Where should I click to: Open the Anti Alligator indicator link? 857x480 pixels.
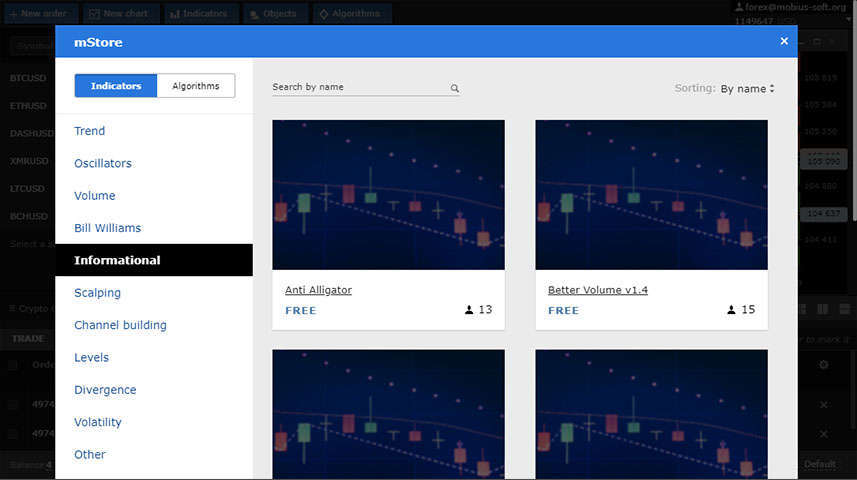coord(318,290)
